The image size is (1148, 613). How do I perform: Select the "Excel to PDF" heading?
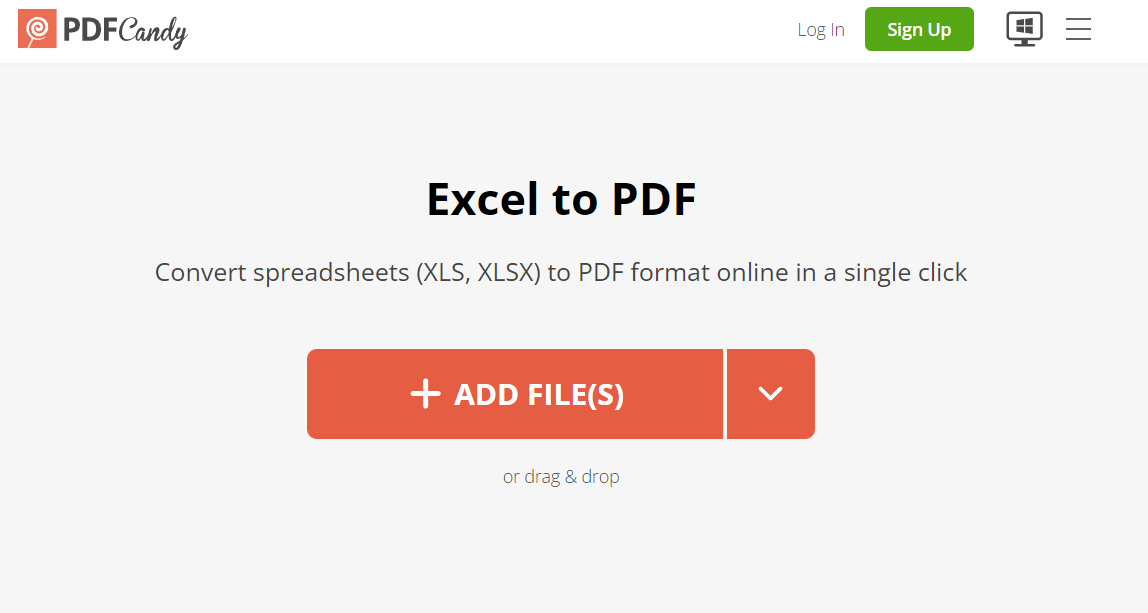pos(562,199)
